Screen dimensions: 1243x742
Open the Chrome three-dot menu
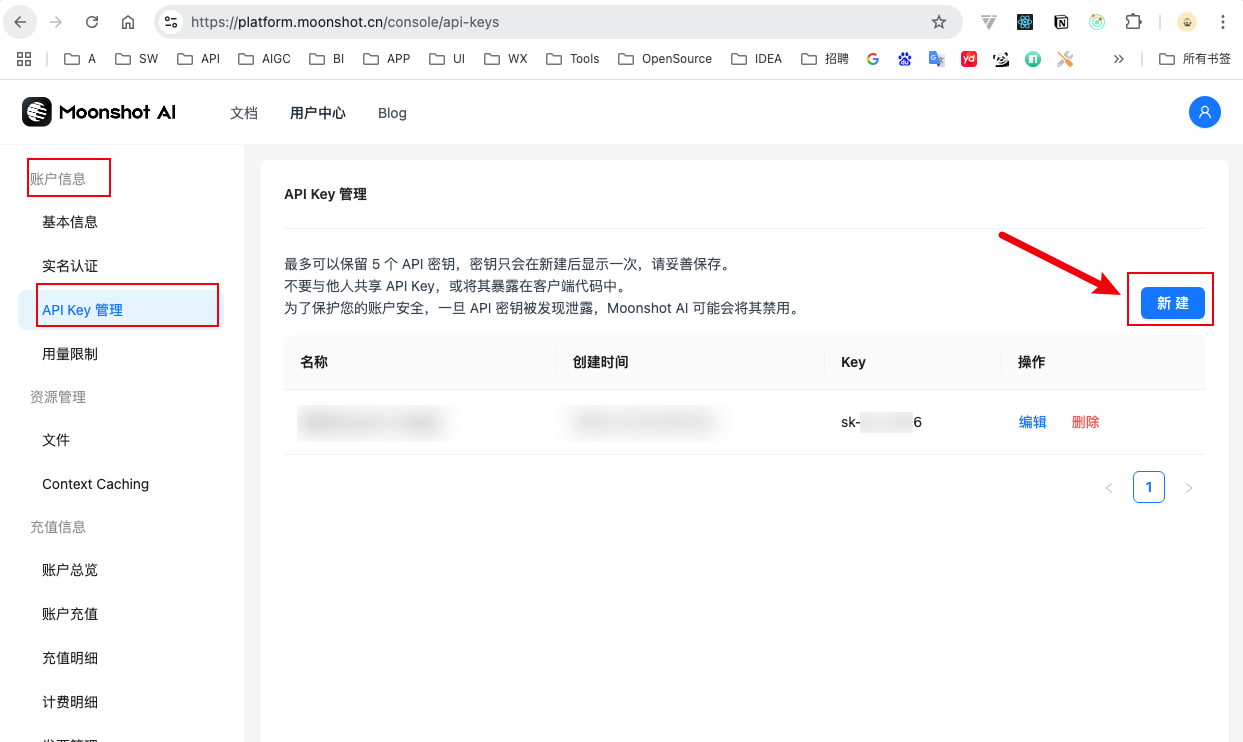[1222, 22]
